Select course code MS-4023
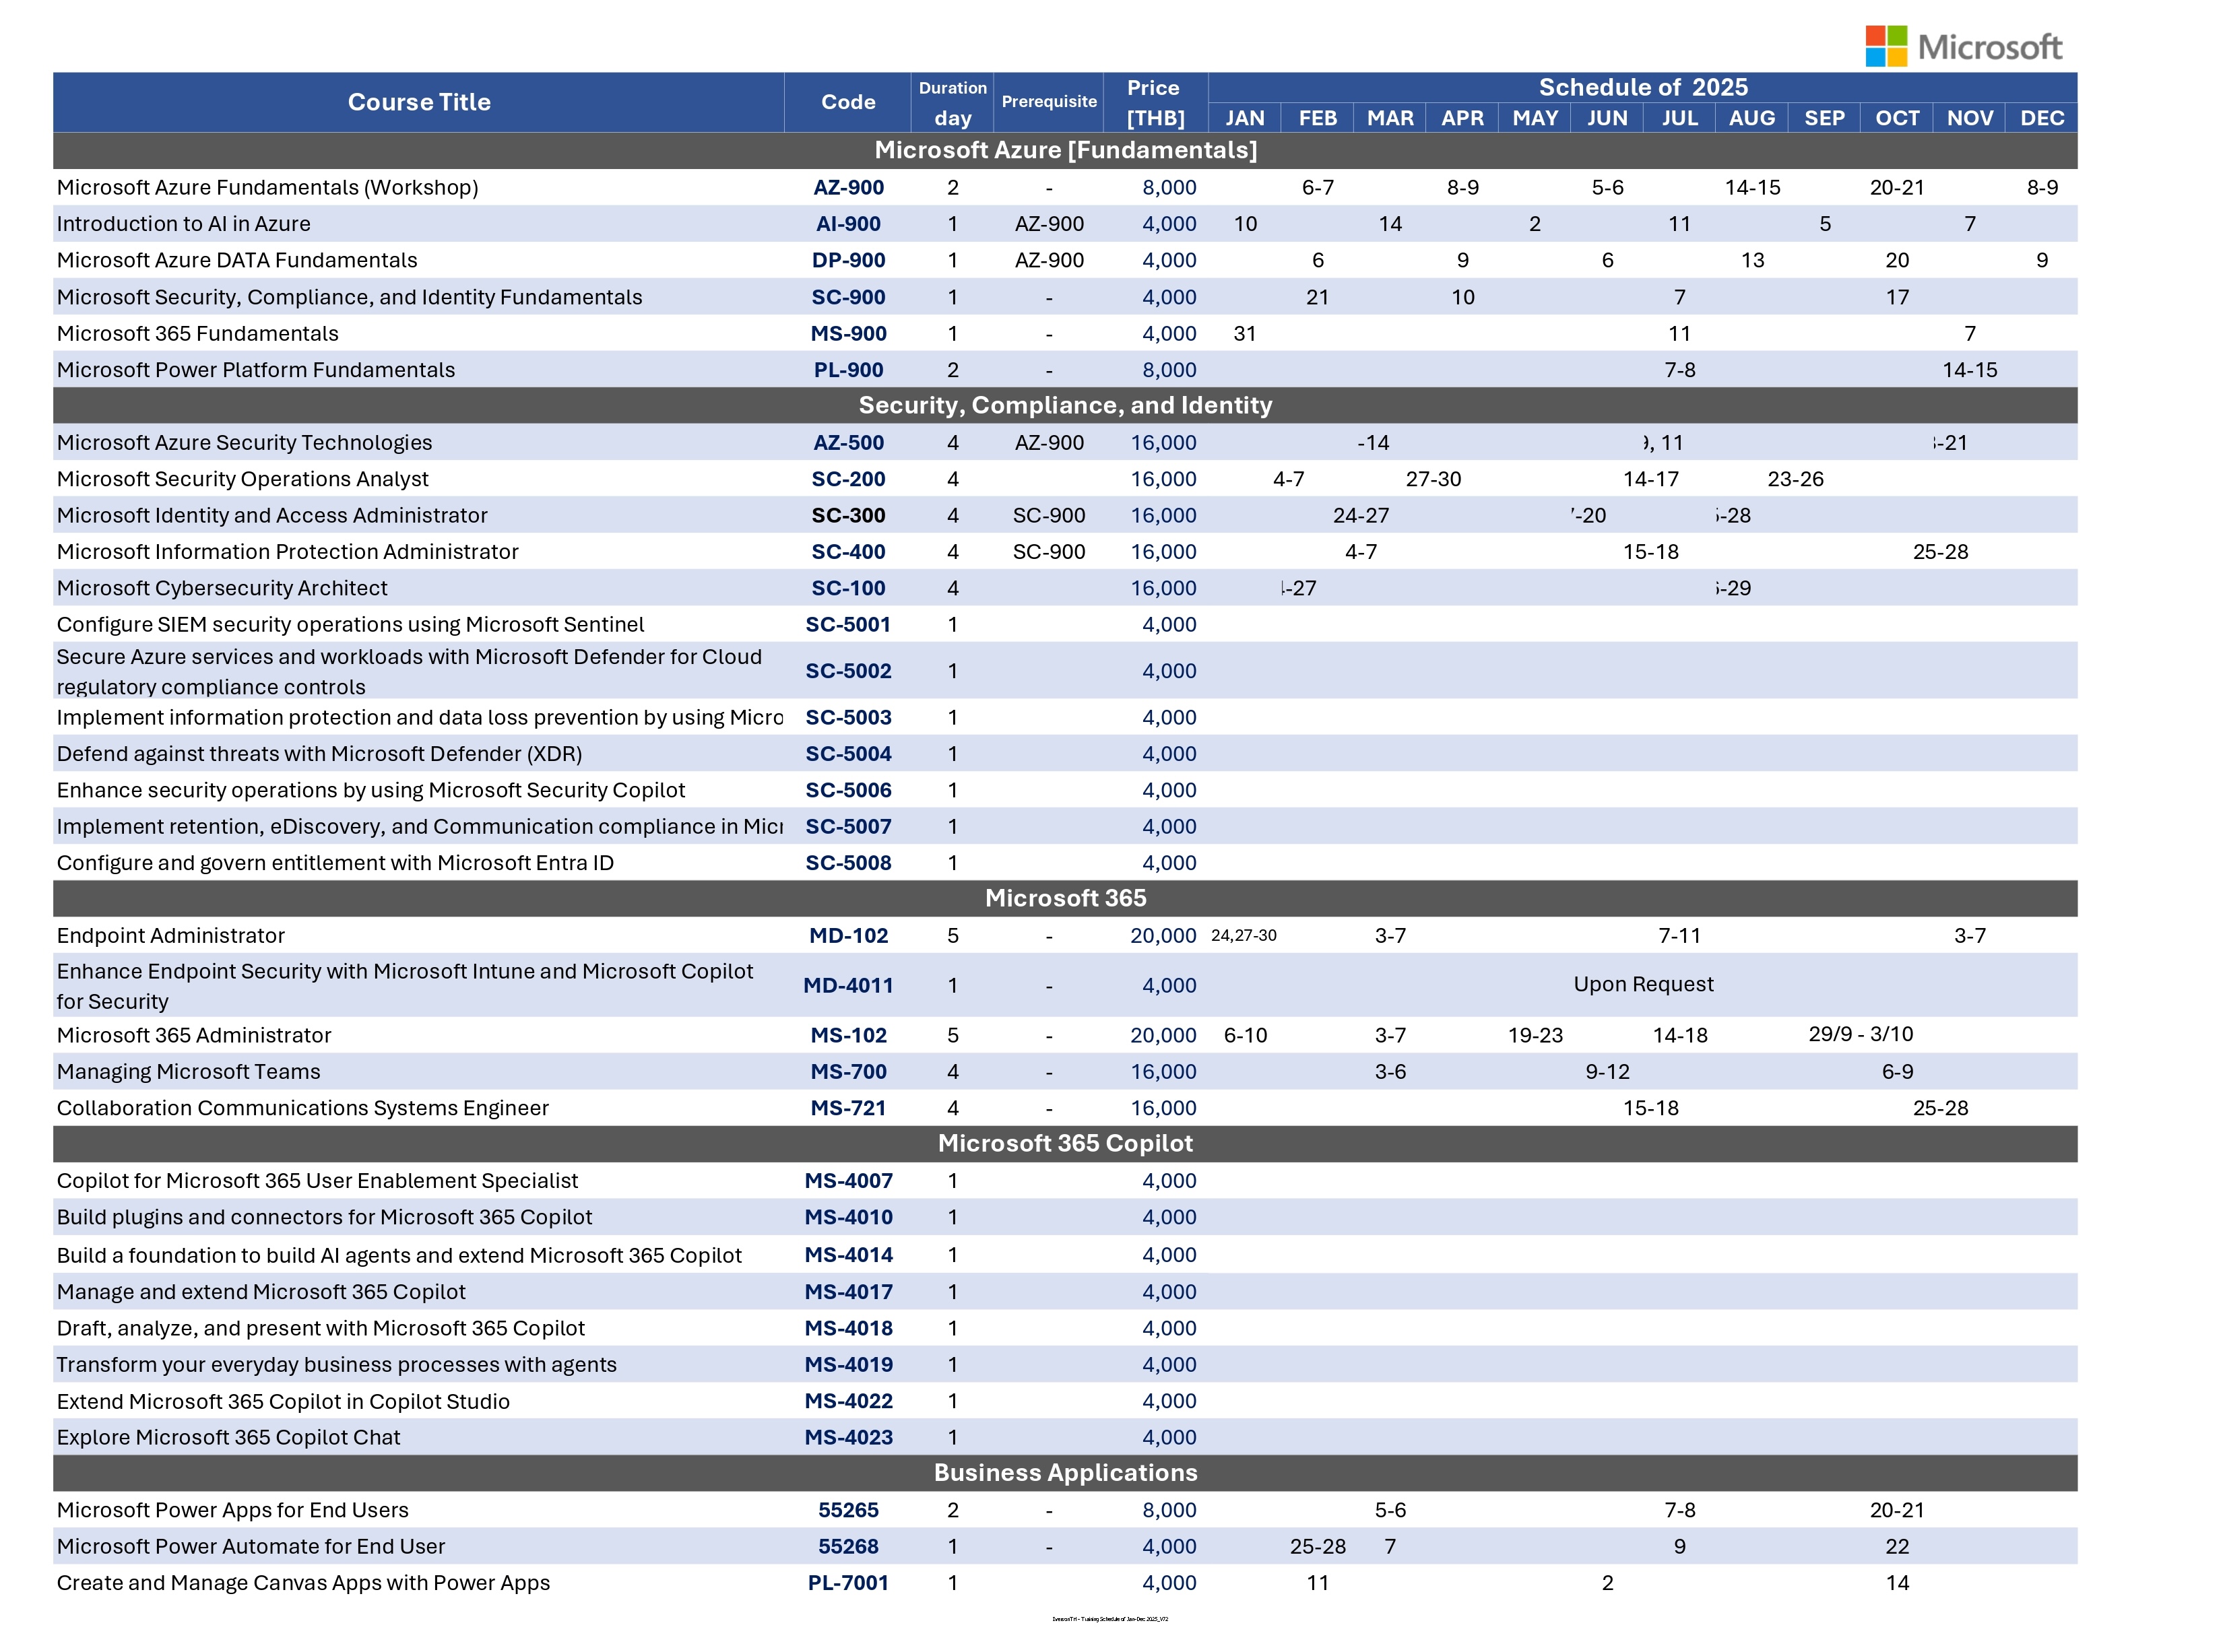 [x=848, y=1437]
